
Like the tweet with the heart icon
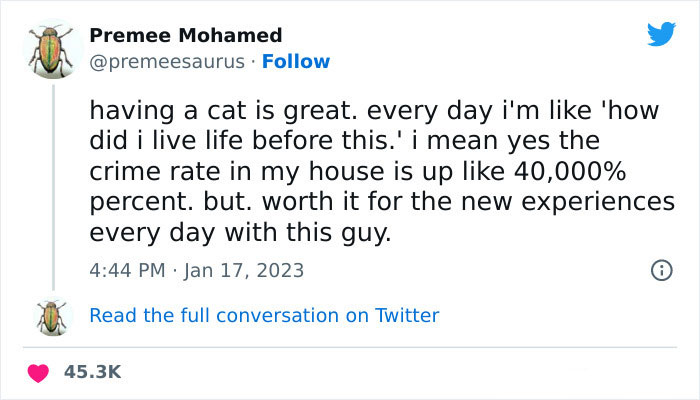(40, 372)
